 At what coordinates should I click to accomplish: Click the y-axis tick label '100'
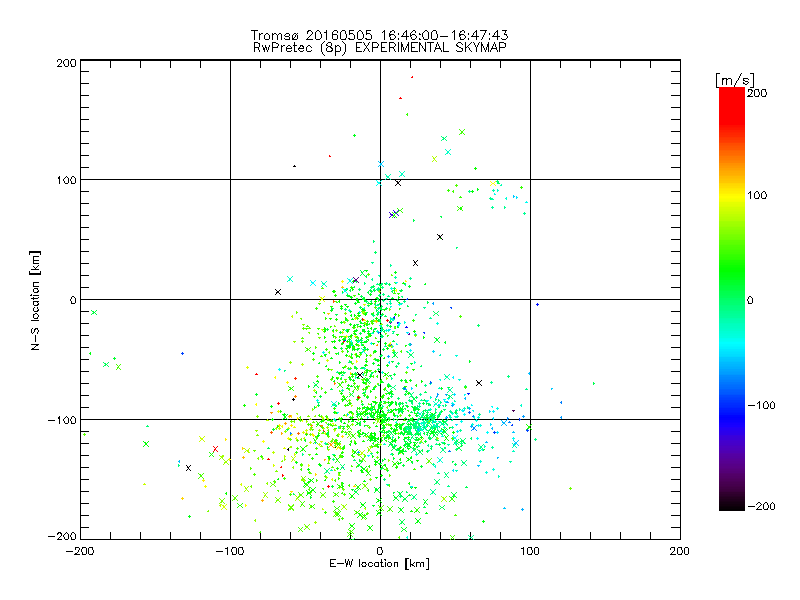[x=66, y=180]
